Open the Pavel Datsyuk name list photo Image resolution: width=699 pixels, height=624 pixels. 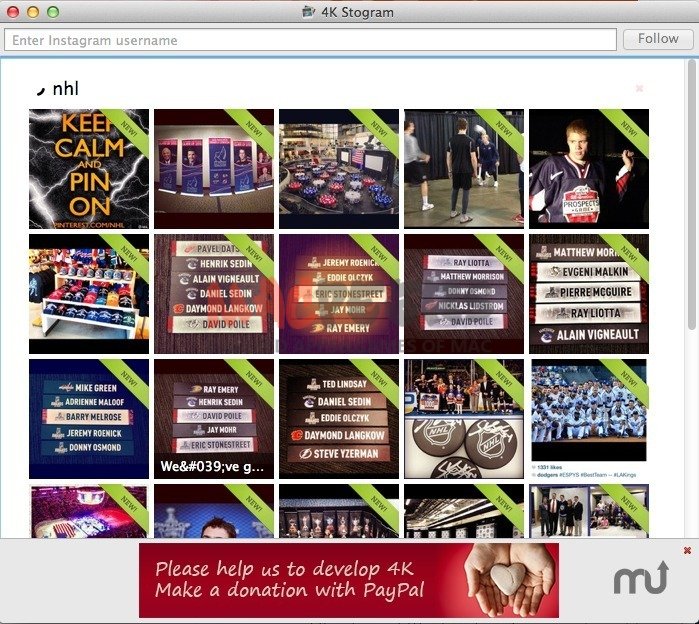point(214,294)
